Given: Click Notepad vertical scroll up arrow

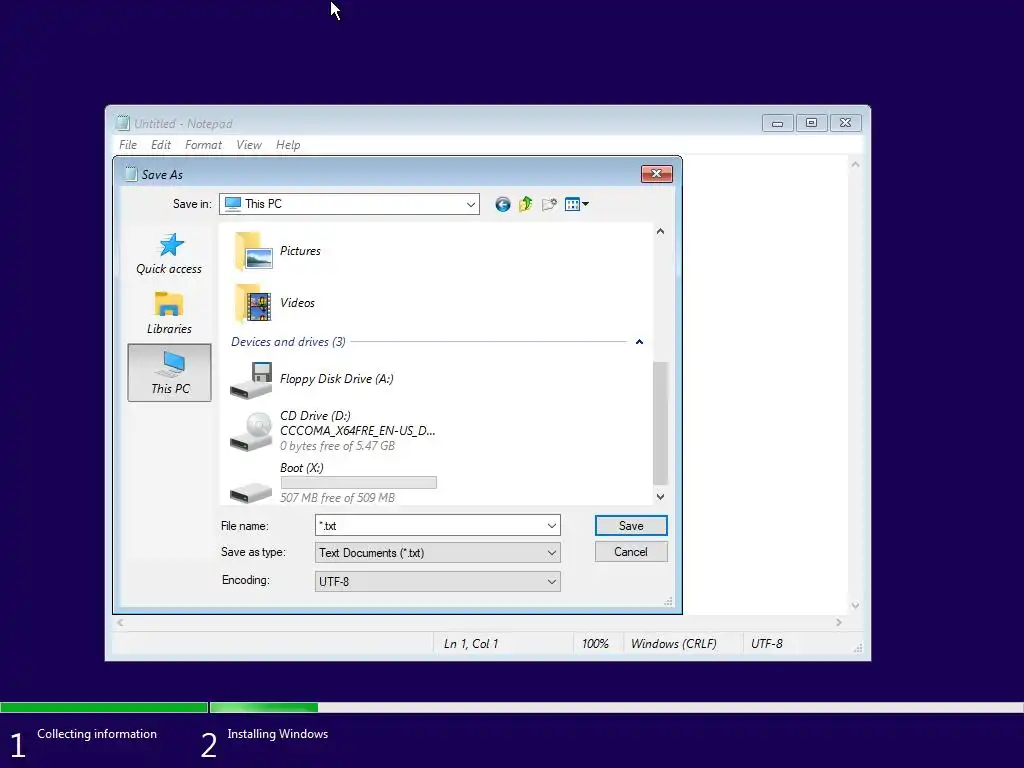Looking at the screenshot, I should [x=855, y=165].
